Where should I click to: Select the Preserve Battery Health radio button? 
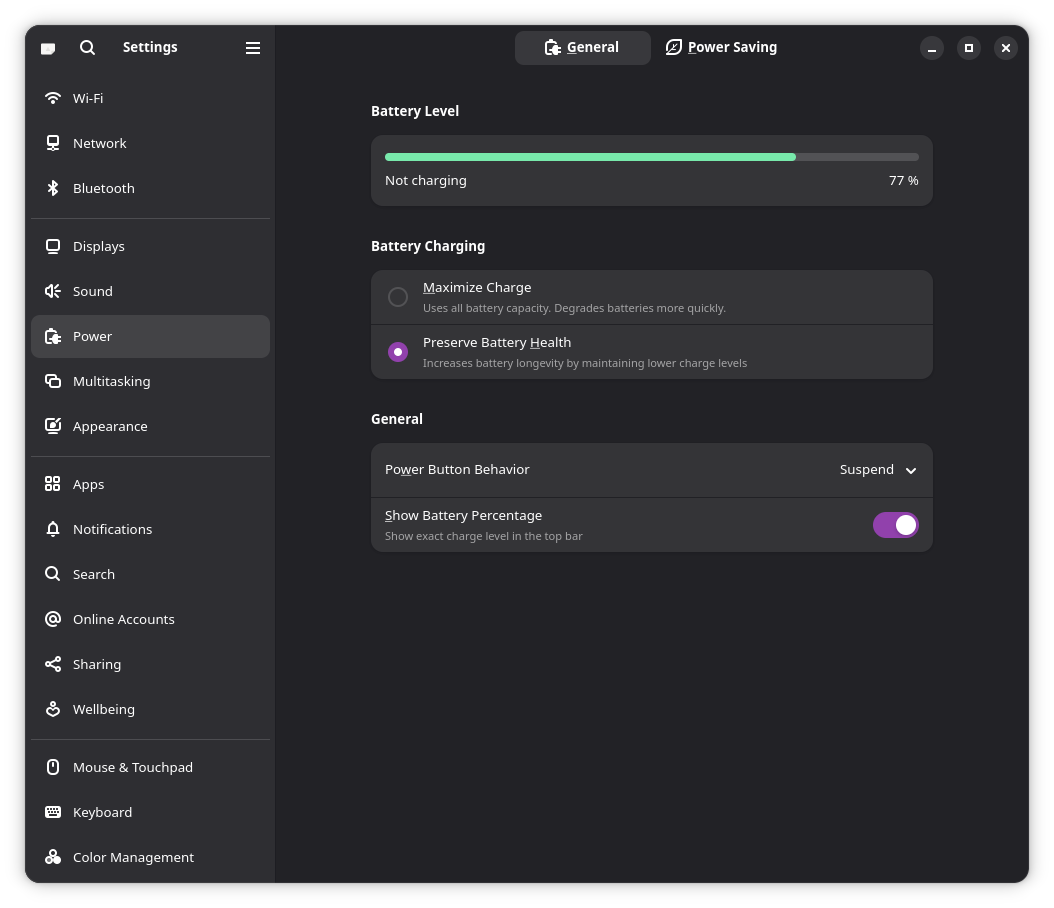tap(398, 352)
